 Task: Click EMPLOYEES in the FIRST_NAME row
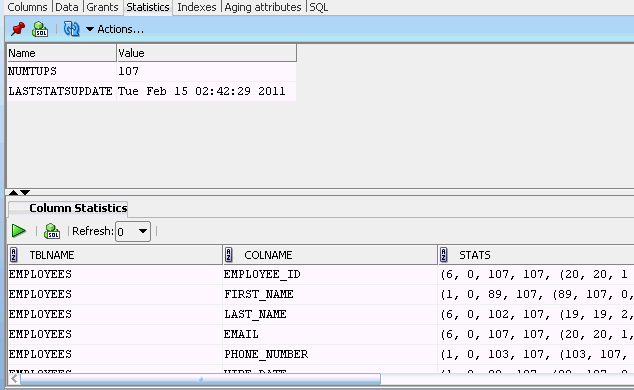(x=115, y=294)
